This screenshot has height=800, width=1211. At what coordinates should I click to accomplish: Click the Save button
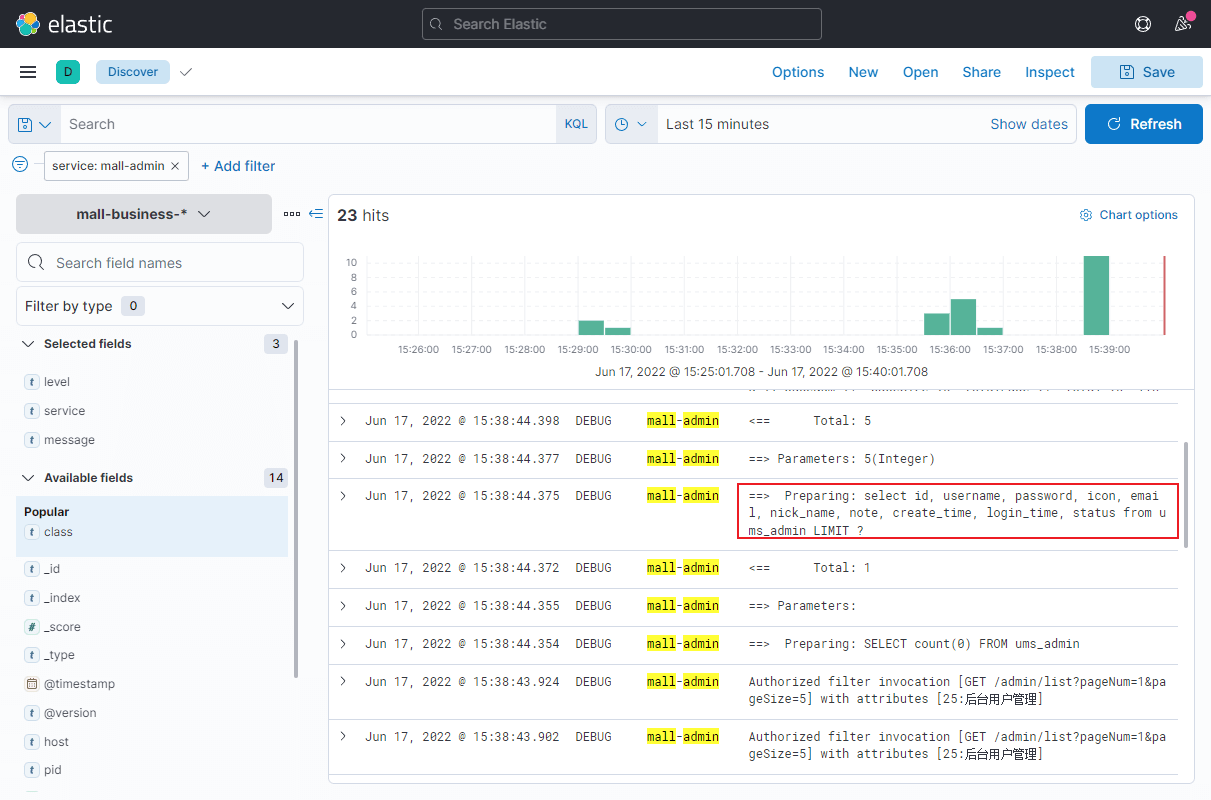click(x=1147, y=72)
